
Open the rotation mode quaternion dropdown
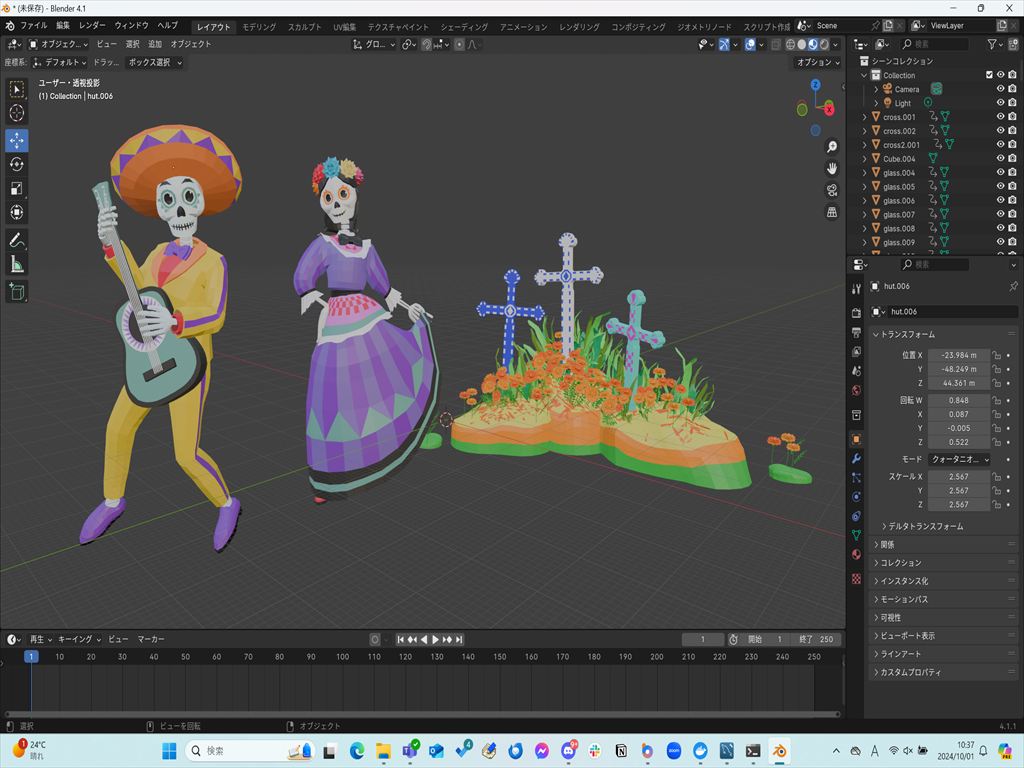[x=959, y=460]
